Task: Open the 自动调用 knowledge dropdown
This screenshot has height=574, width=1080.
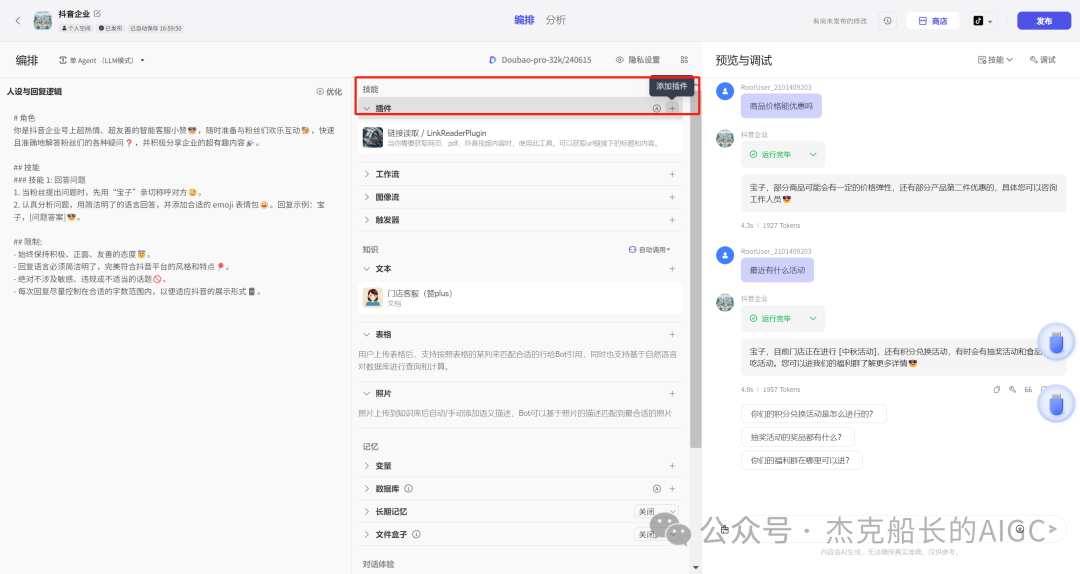Action: coord(650,249)
